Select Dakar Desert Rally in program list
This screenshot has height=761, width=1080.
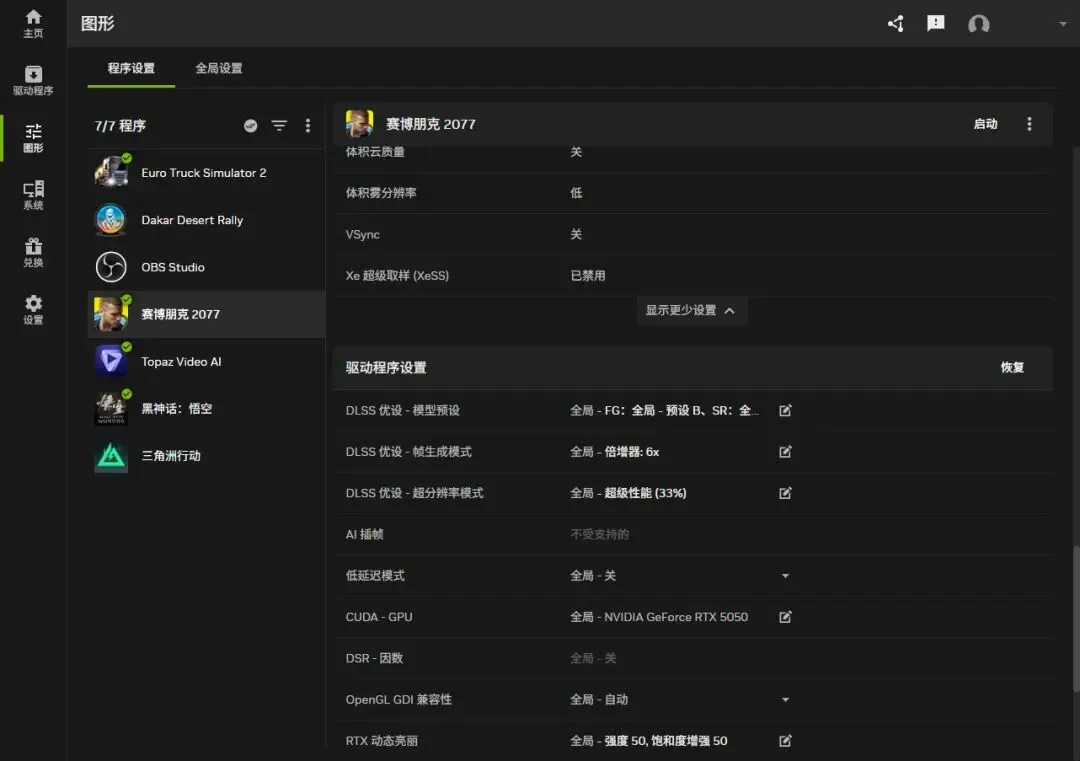tap(207, 220)
